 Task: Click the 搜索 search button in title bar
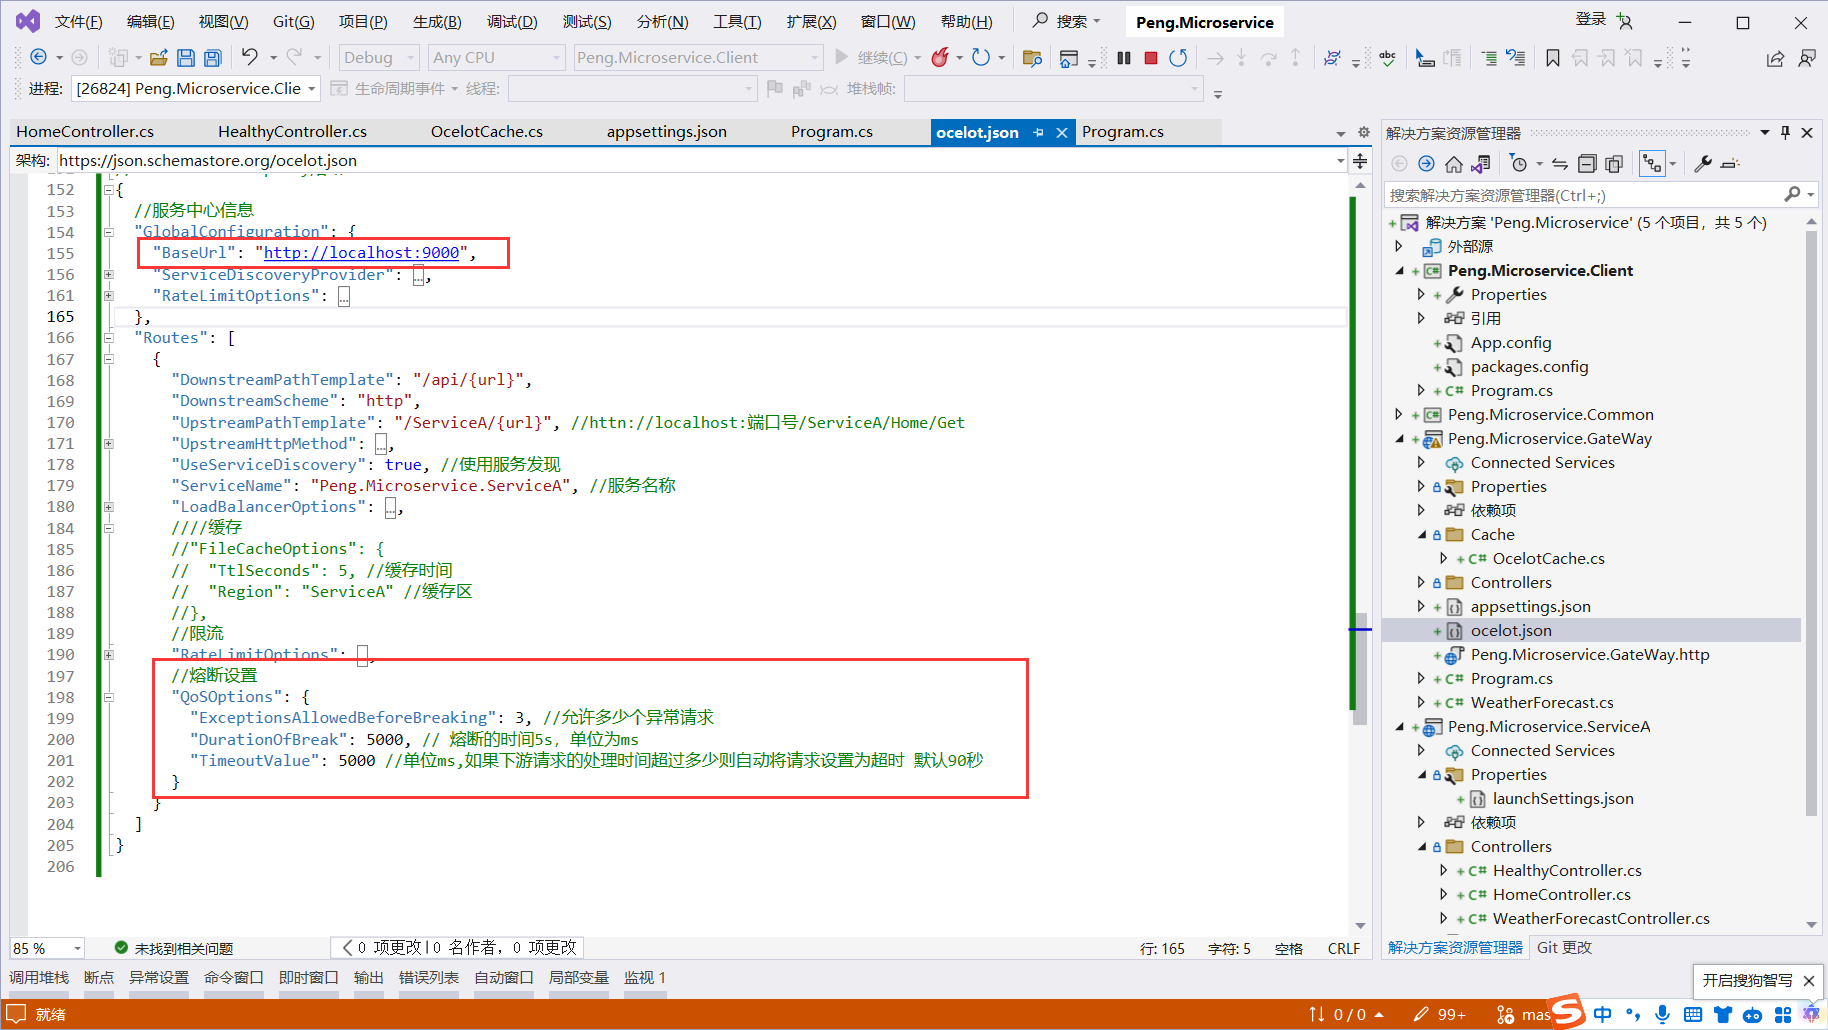[x=1066, y=21]
